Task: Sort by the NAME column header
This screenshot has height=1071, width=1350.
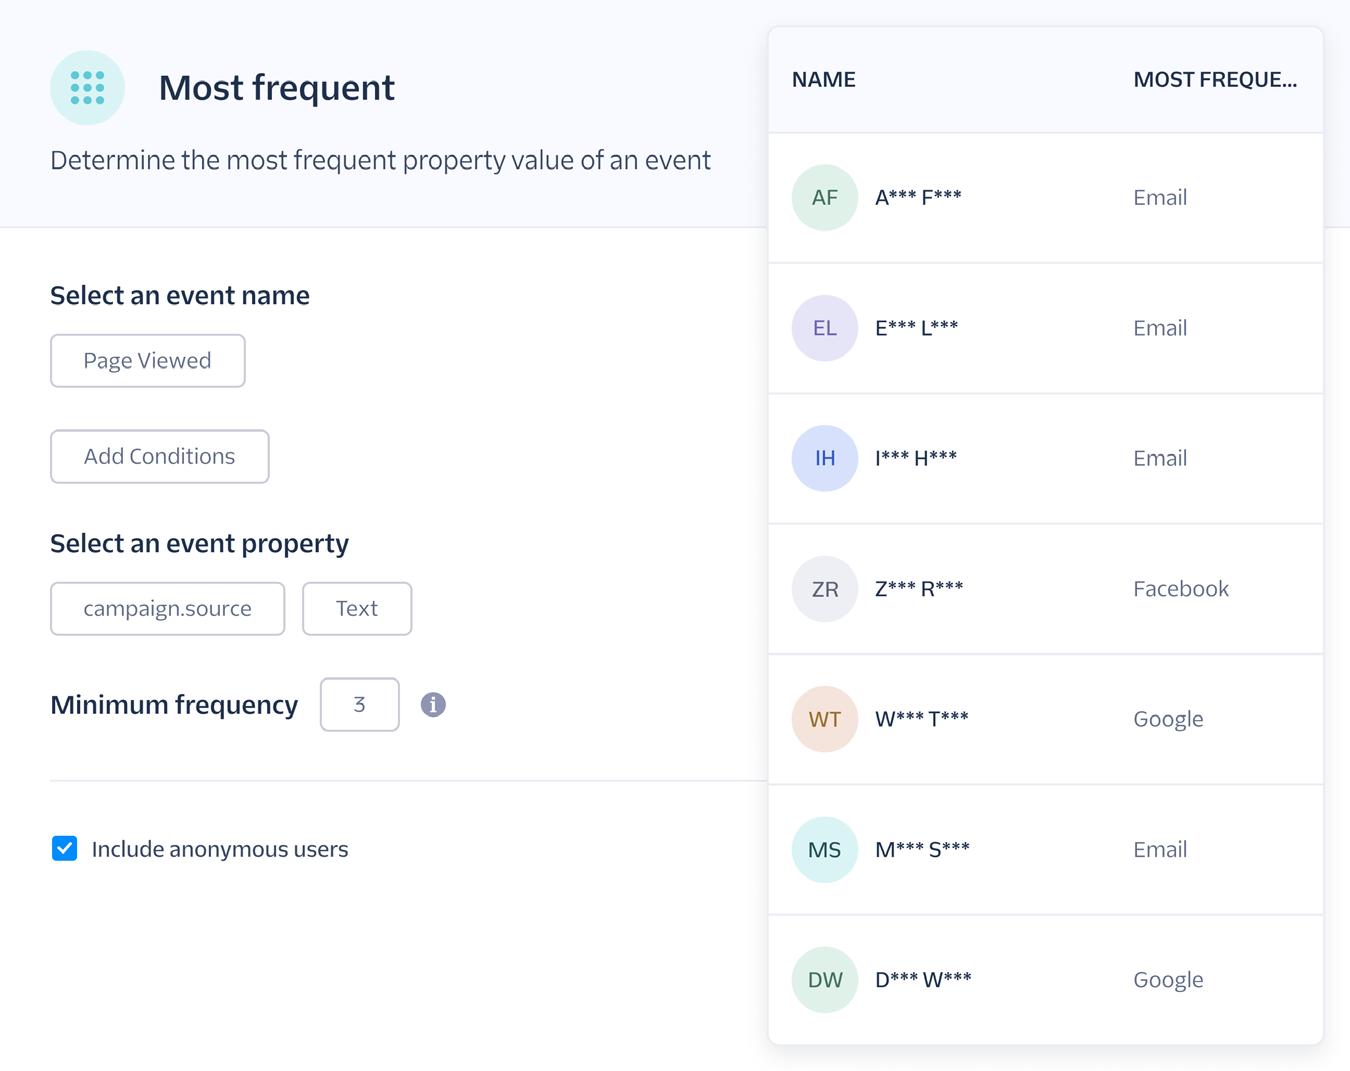Action: pyautogui.click(x=824, y=80)
